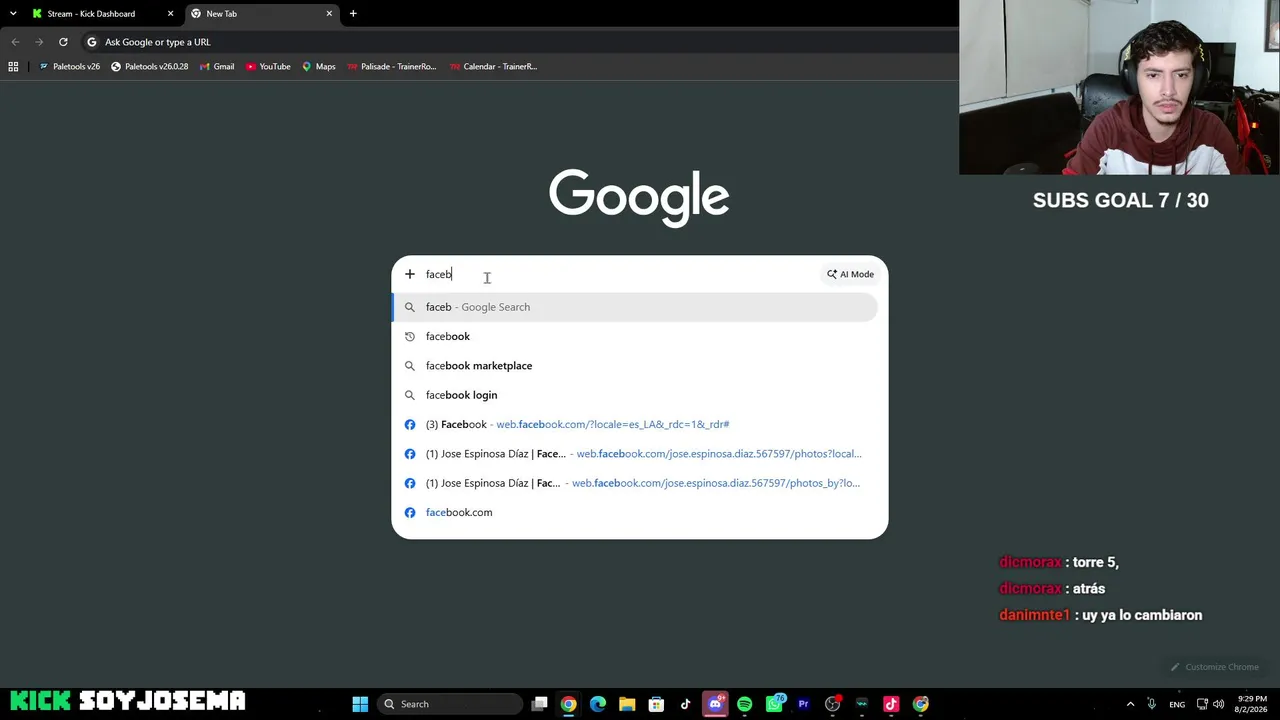Open Task View on the taskbar

click(x=540, y=704)
